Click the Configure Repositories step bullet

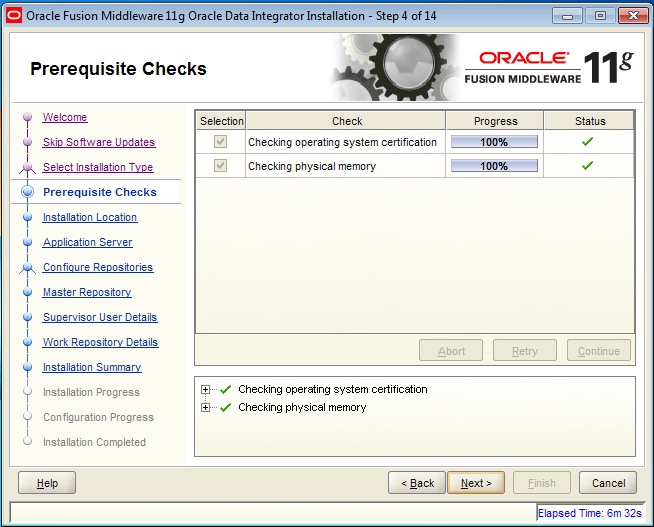(x=28, y=267)
